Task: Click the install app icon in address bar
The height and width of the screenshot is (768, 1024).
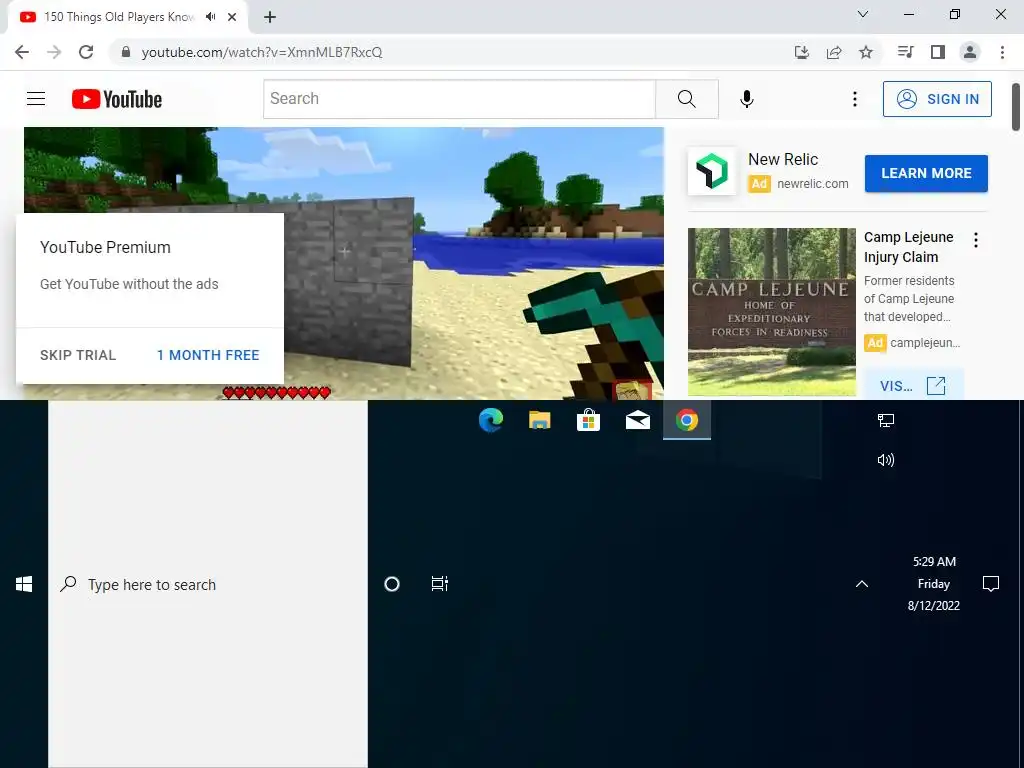Action: pos(801,52)
